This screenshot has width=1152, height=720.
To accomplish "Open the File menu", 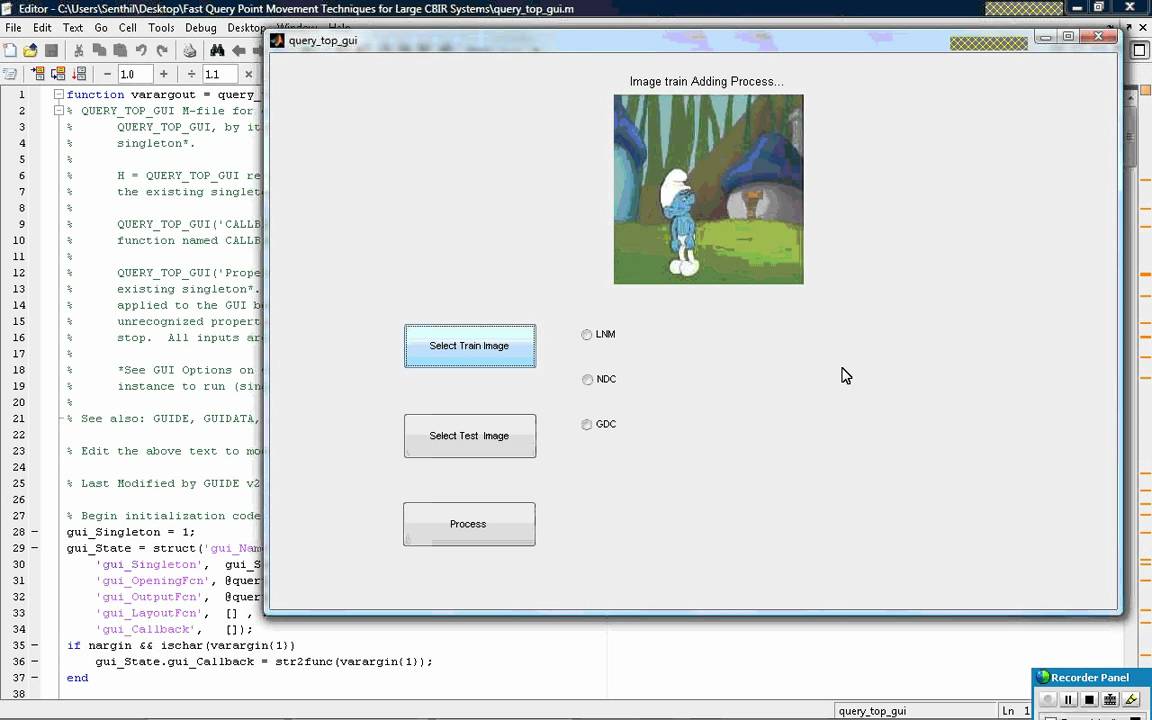I will pos(13,27).
